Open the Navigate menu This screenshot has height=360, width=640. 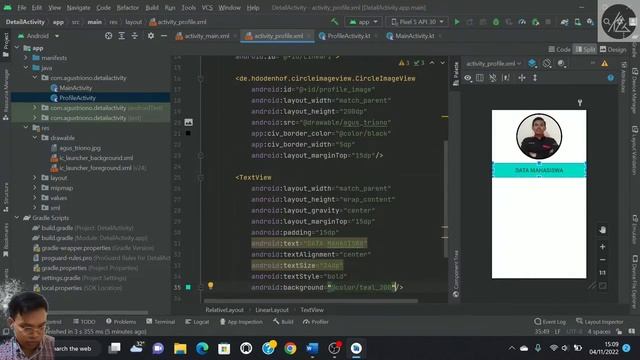click(x=78, y=8)
